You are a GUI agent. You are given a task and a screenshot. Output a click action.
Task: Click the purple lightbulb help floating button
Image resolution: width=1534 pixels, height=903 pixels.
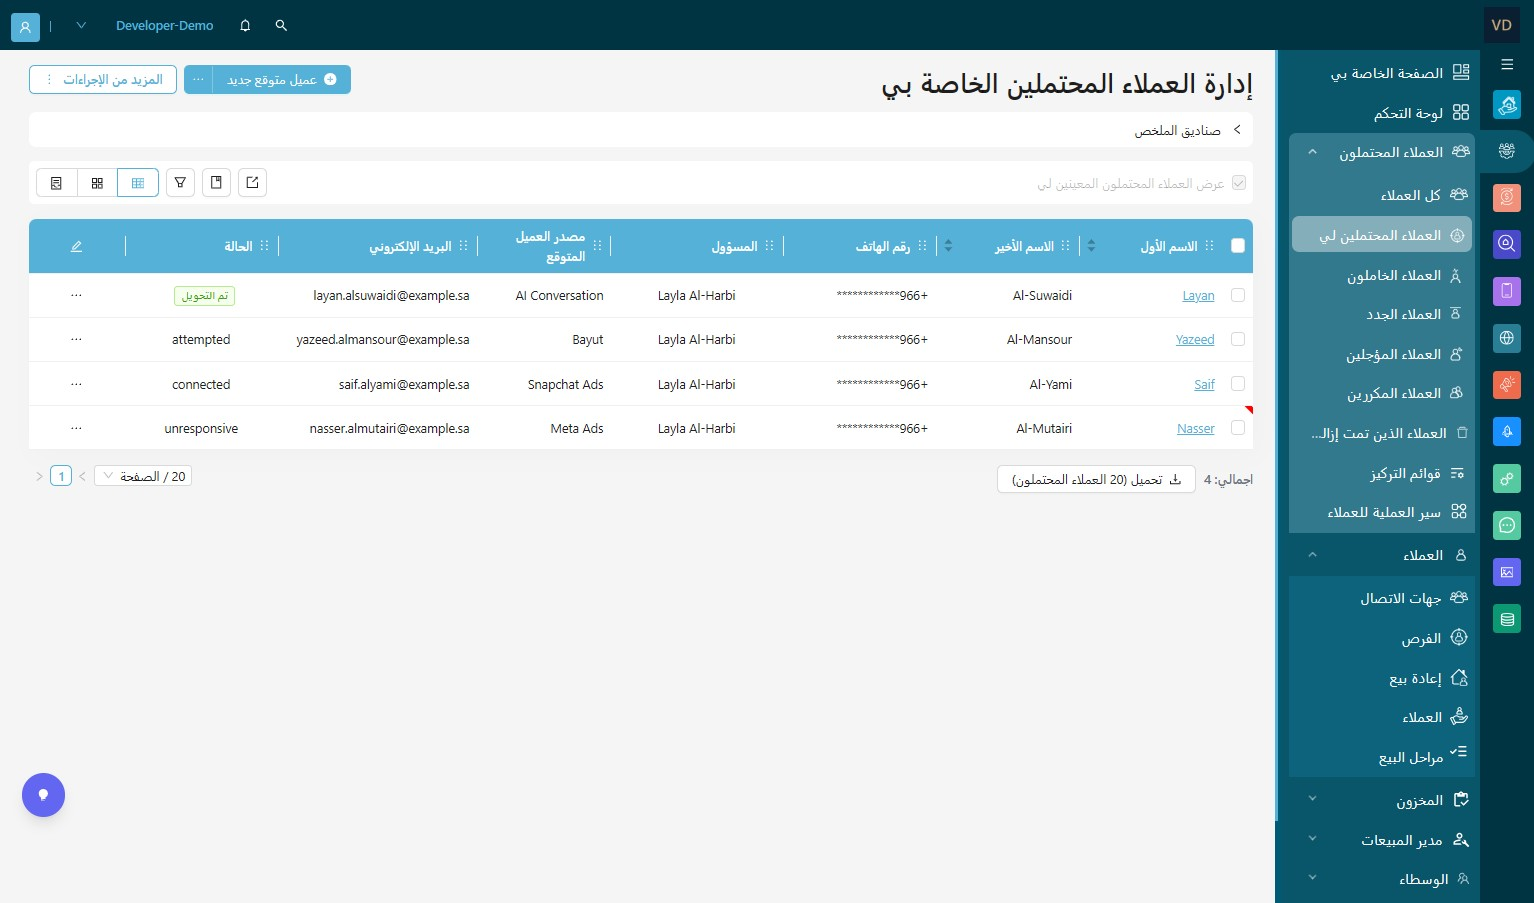pos(43,795)
